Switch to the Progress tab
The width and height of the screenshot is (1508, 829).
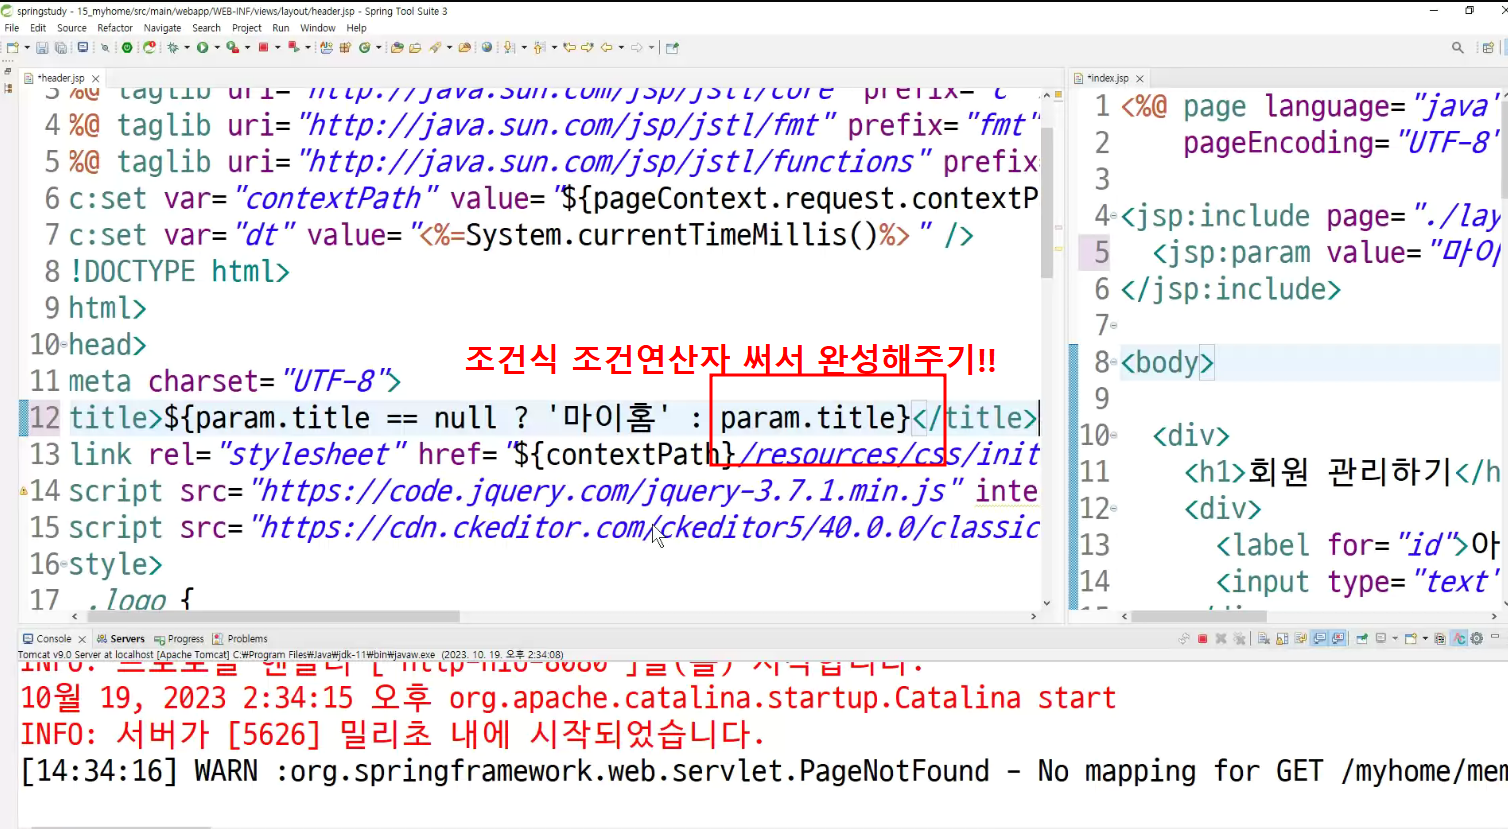179,638
